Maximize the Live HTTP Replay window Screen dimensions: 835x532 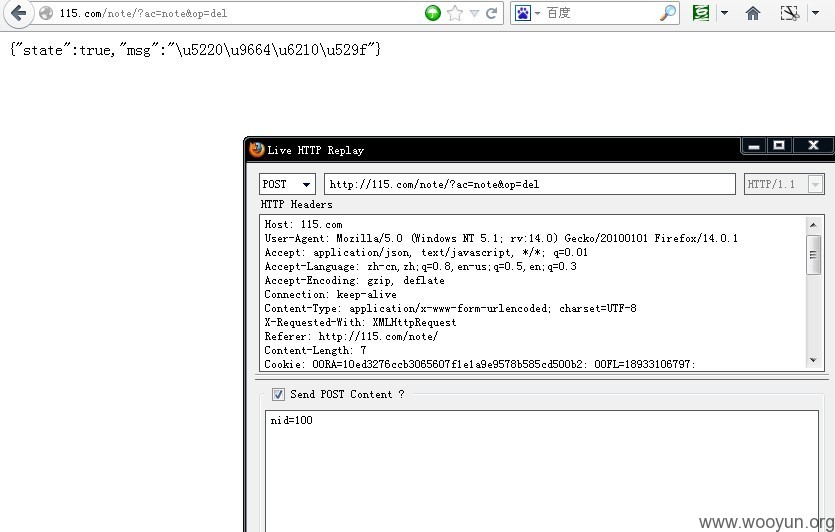tap(779, 145)
